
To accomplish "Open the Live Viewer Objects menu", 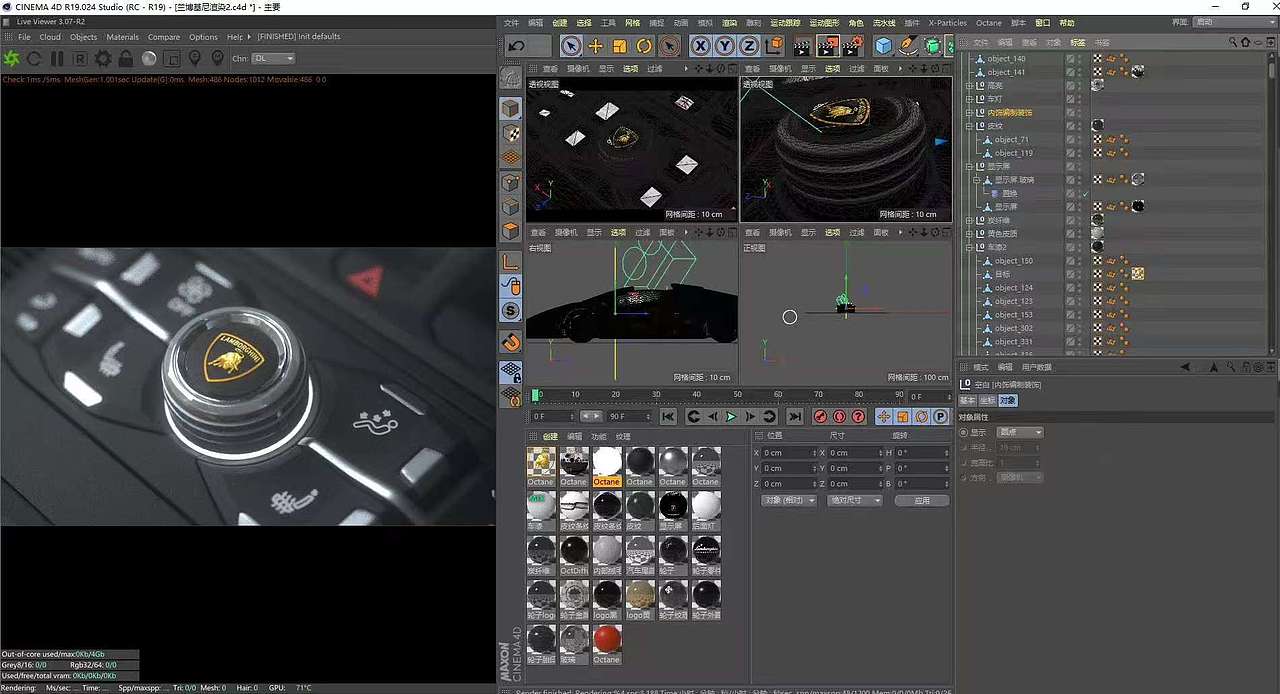I will click(83, 37).
